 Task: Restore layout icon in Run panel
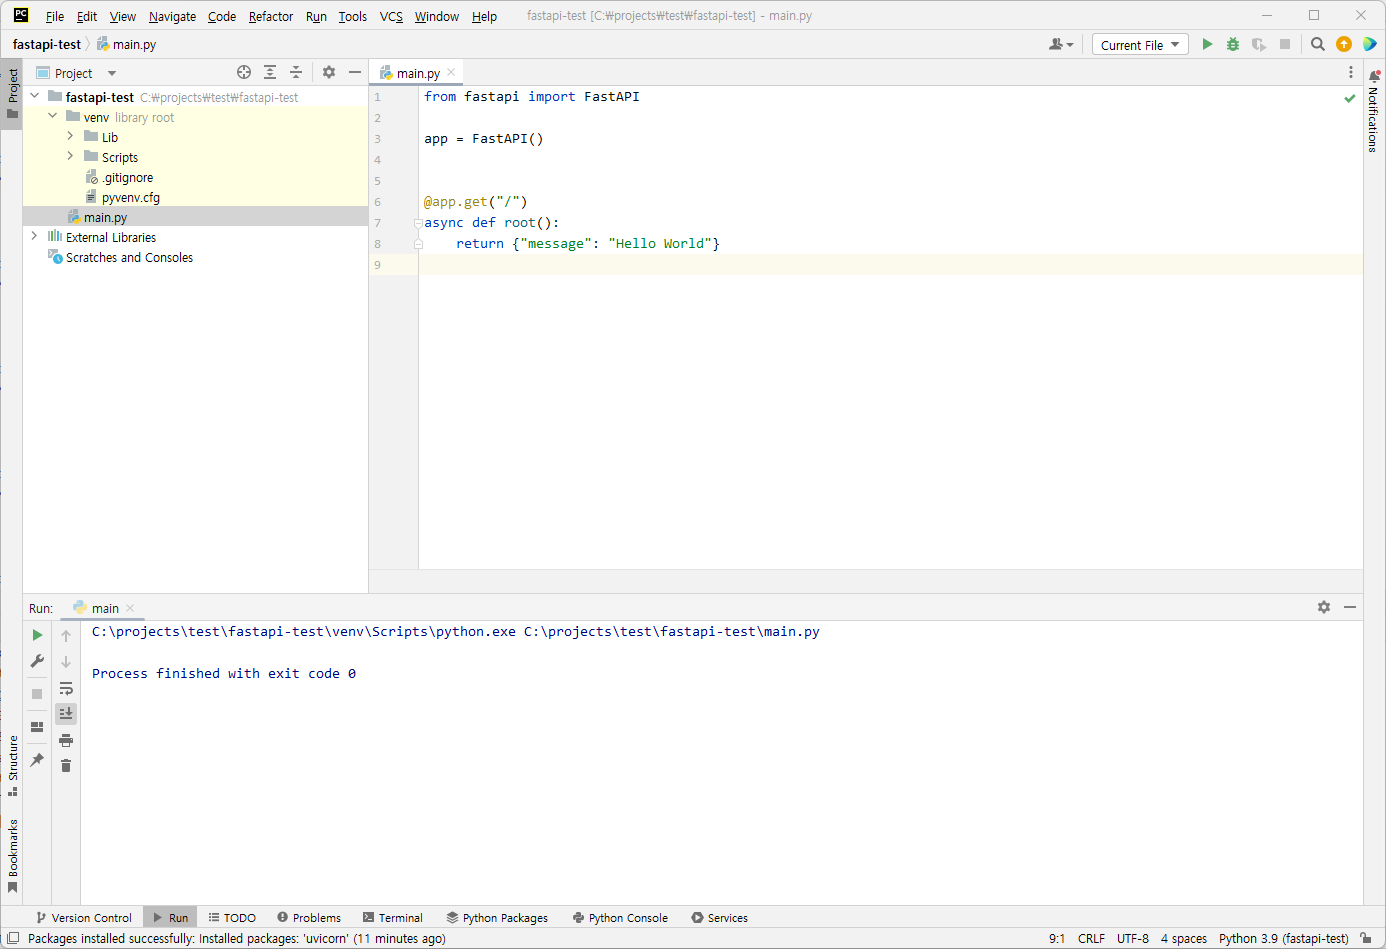coord(37,727)
